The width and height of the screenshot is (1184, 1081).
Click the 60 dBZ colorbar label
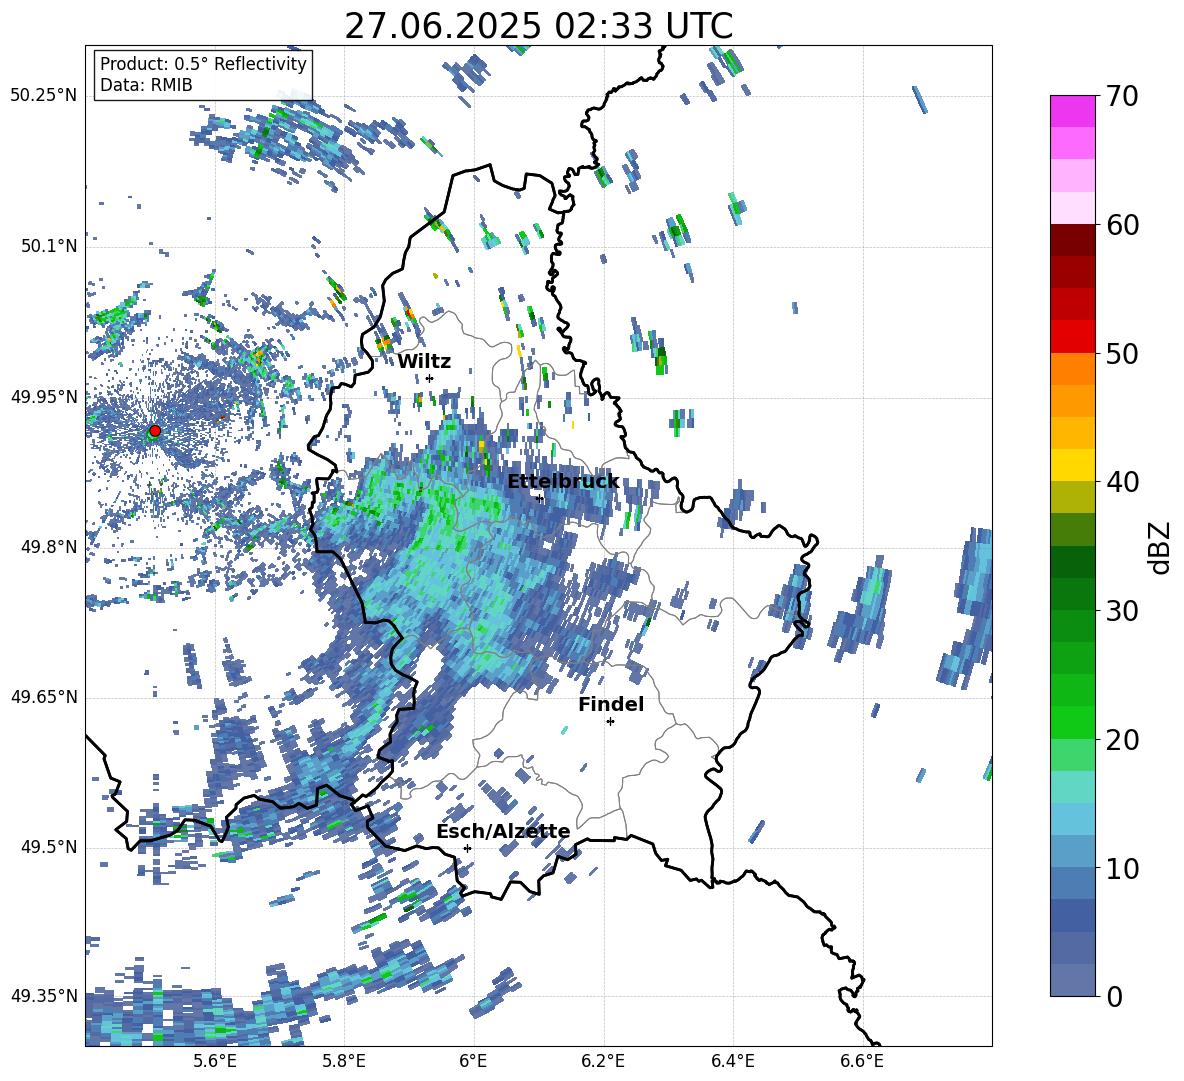(1122, 225)
